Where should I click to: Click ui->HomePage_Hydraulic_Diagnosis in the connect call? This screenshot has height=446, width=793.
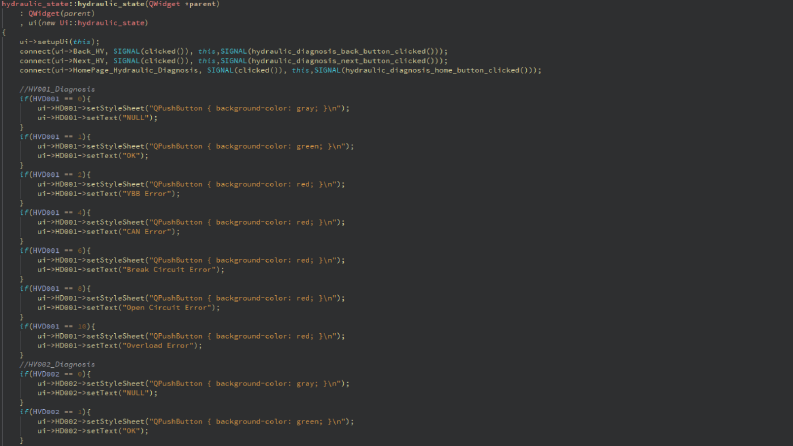[126, 70]
